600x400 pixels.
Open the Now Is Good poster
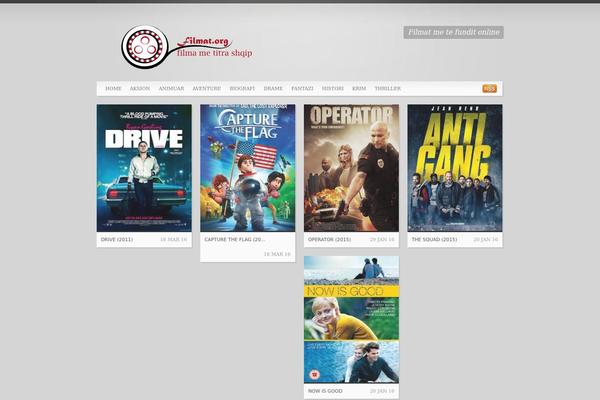(x=351, y=320)
